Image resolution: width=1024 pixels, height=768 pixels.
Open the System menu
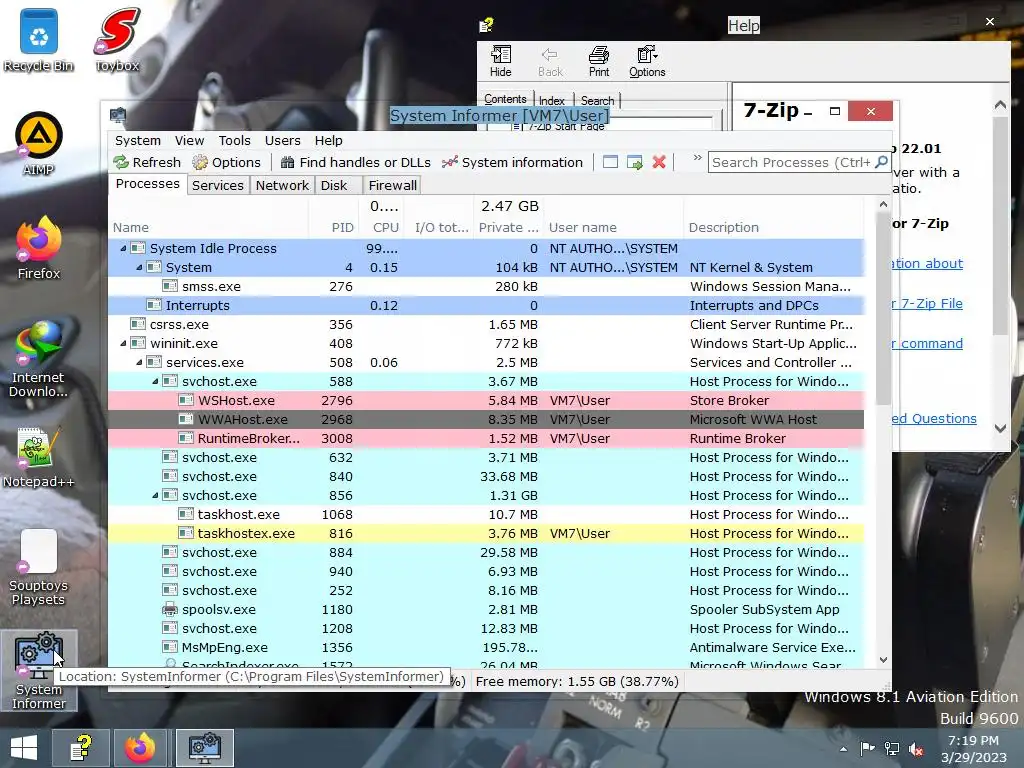pos(138,140)
